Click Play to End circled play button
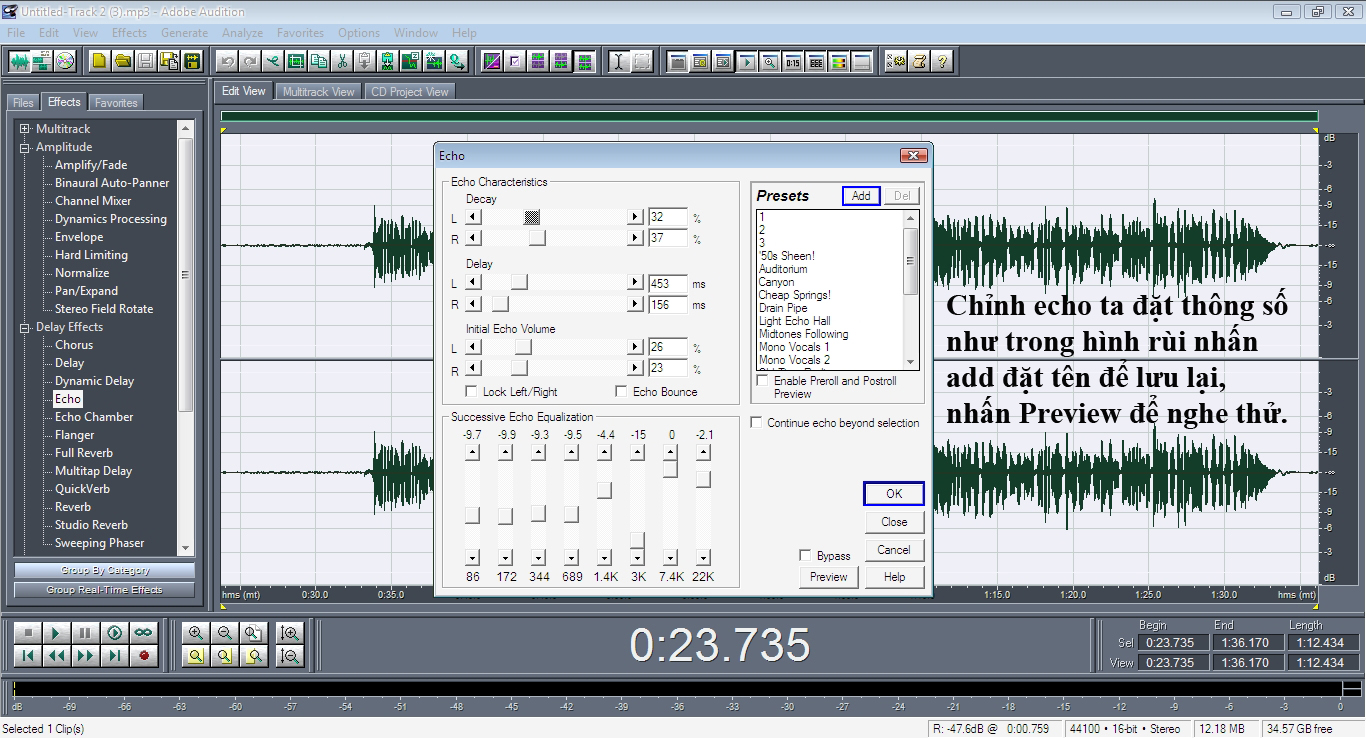Image resolution: width=1366 pixels, height=738 pixels. point(115,633)
